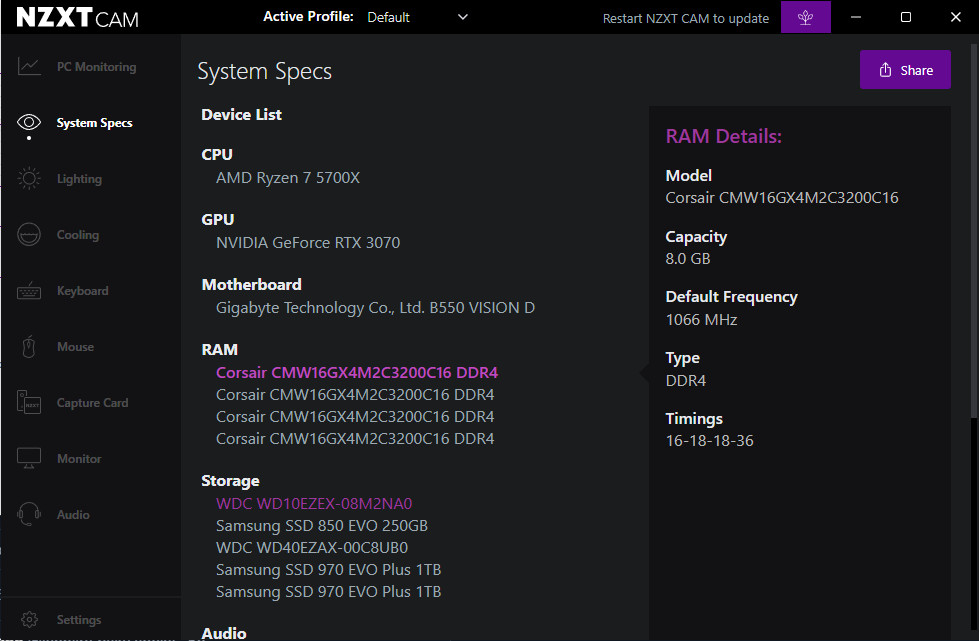Select Gigabyte B550 VISION D motherboard
Screen dimensions: 979x641
(x=375, y=308)
